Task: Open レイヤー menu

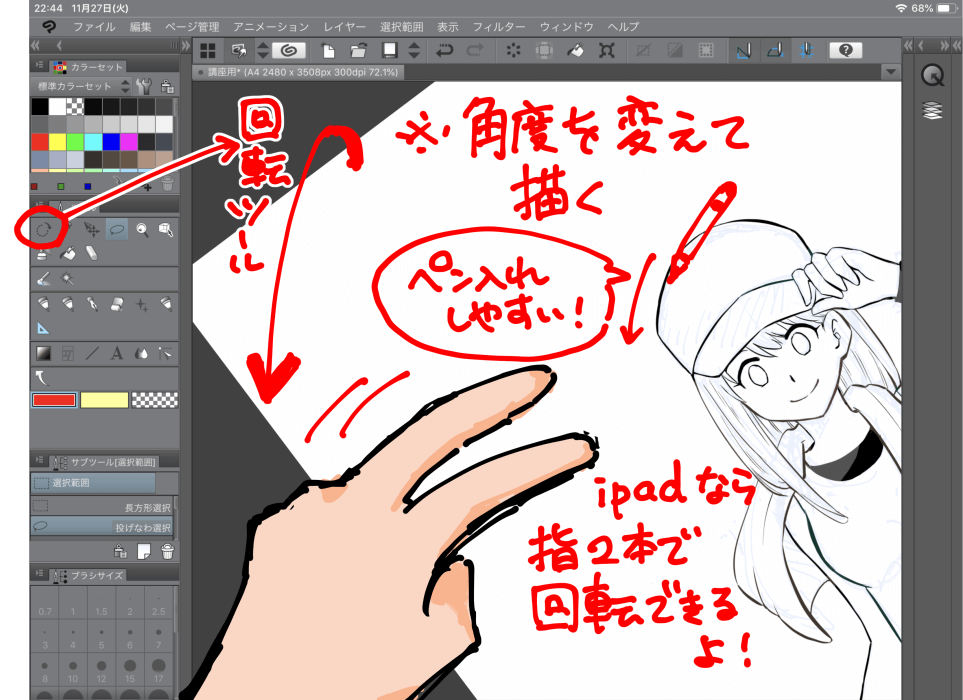Action: [x=345, y=26]
